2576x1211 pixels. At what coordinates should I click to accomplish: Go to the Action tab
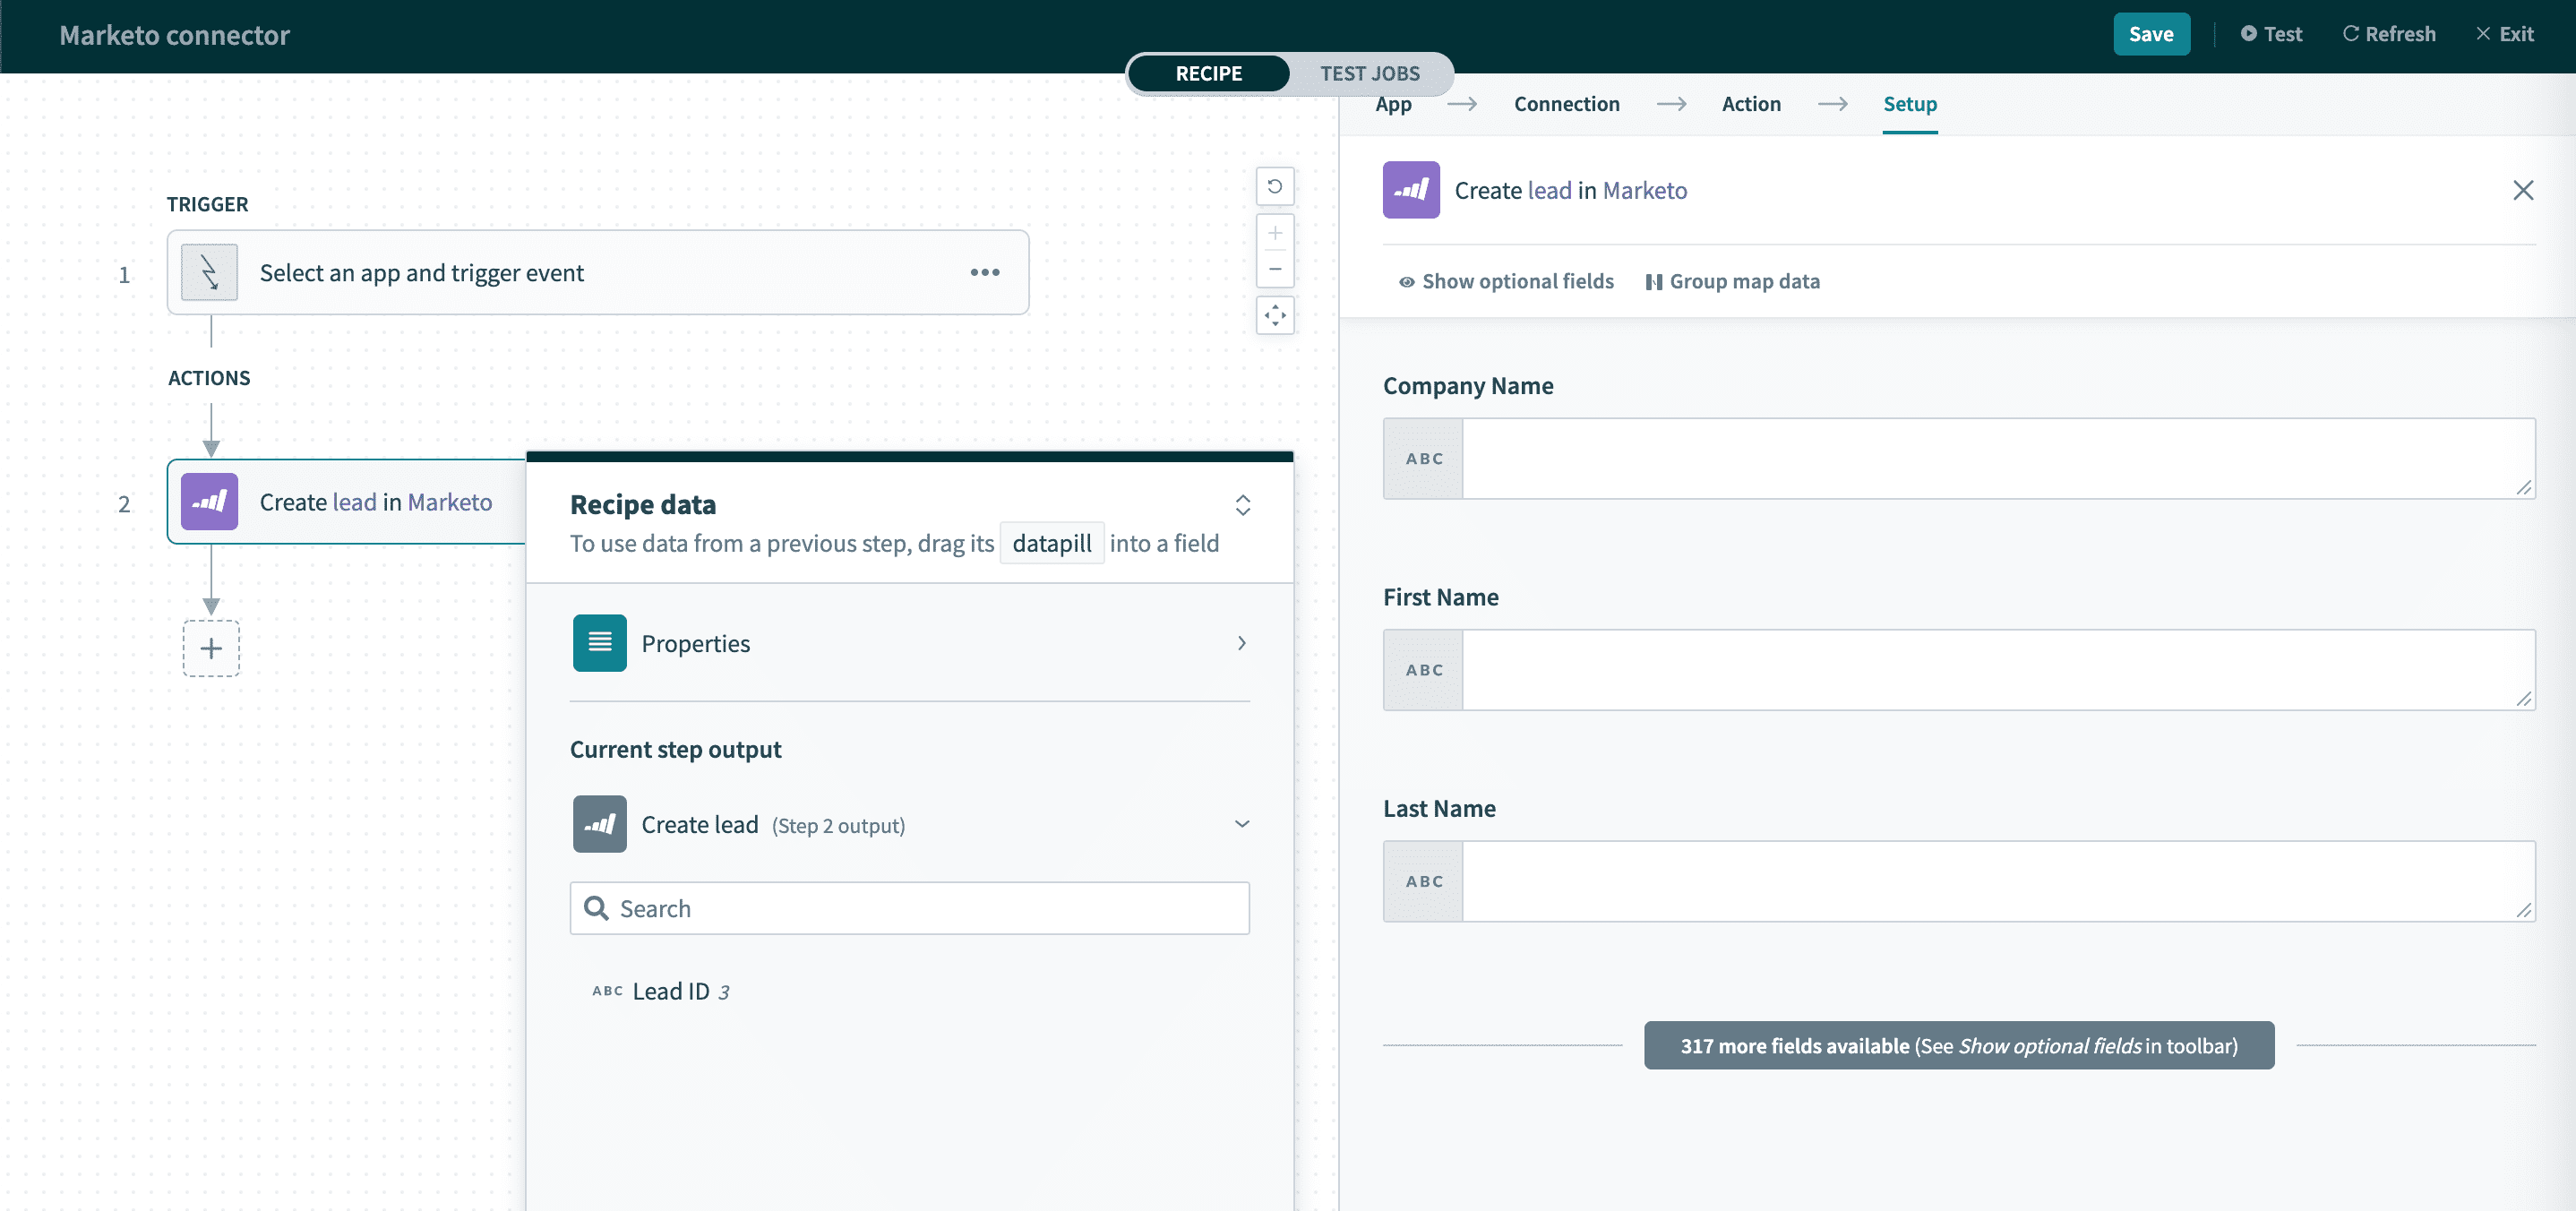tap(1750, 104)
